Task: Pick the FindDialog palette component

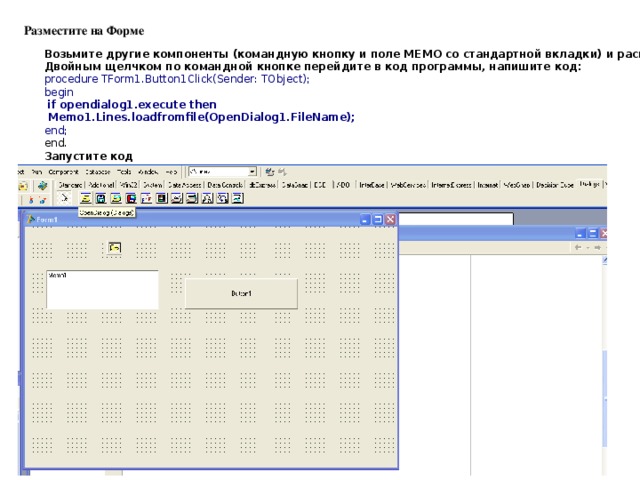Action: (x=207, y=198)
